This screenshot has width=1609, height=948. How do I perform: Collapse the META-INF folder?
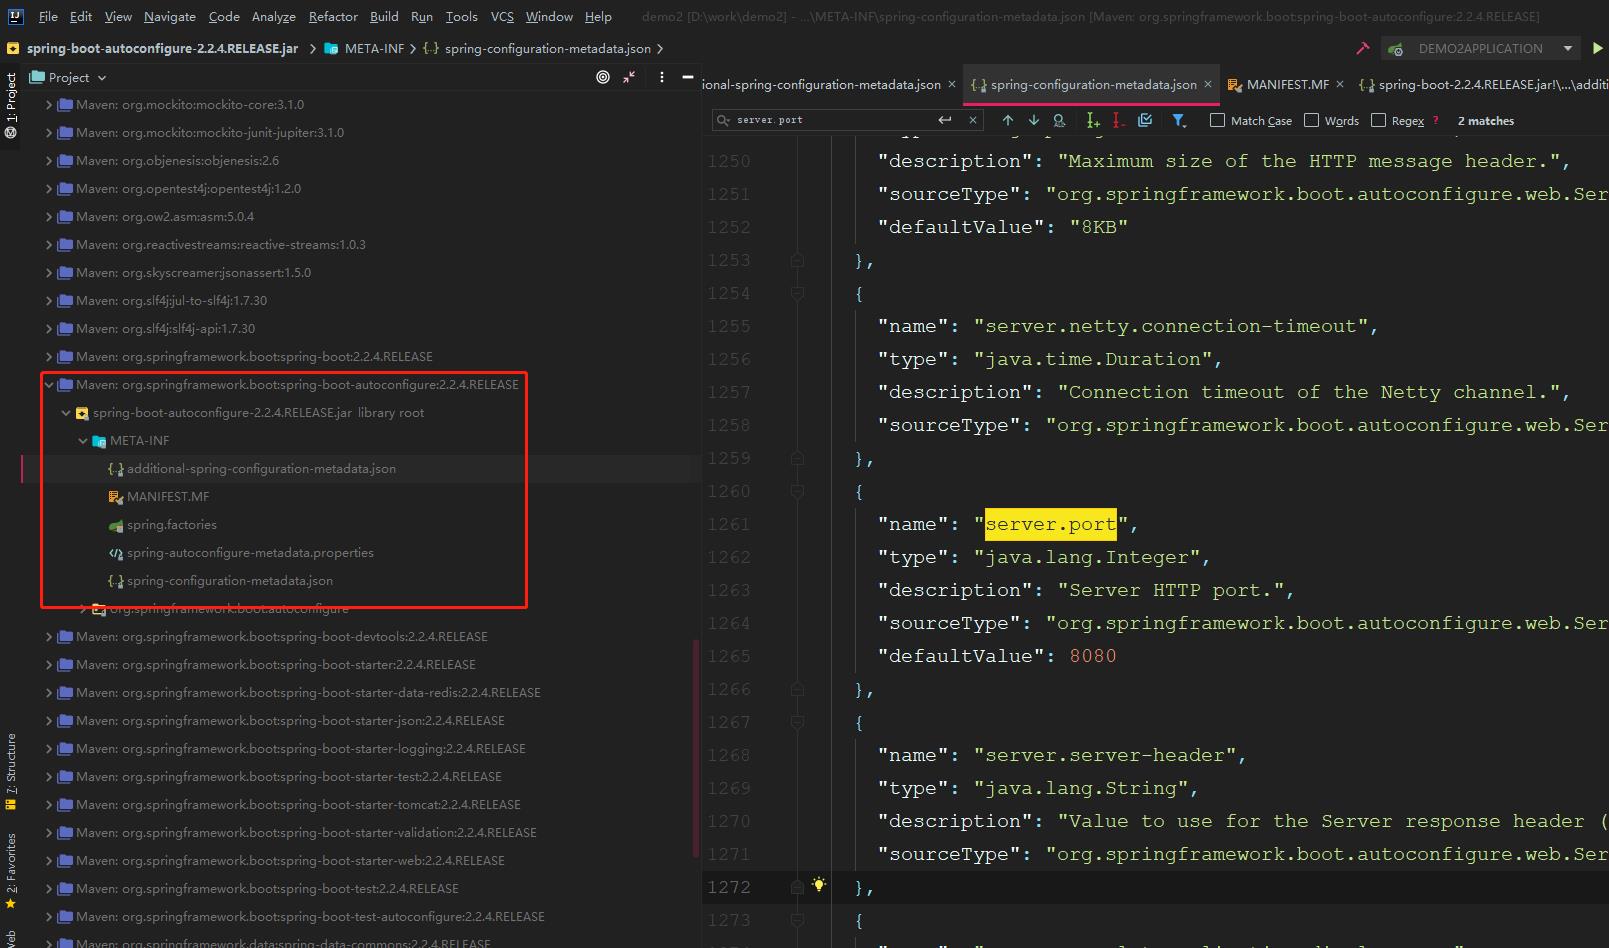coord(83,440)
